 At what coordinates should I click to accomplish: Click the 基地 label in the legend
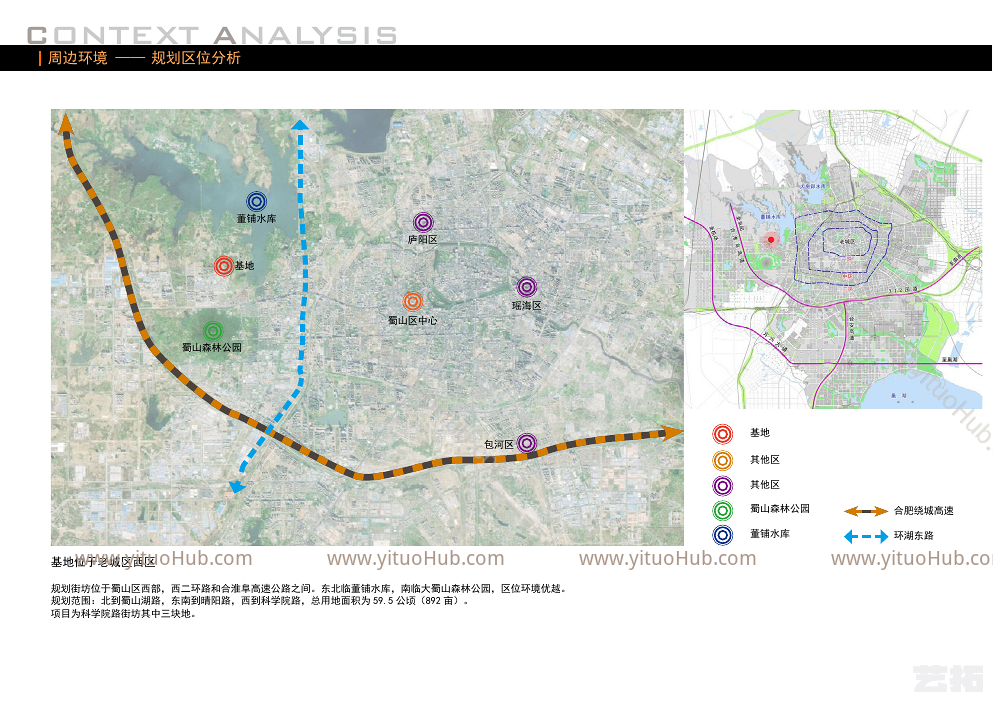click(x=760, y=433)
